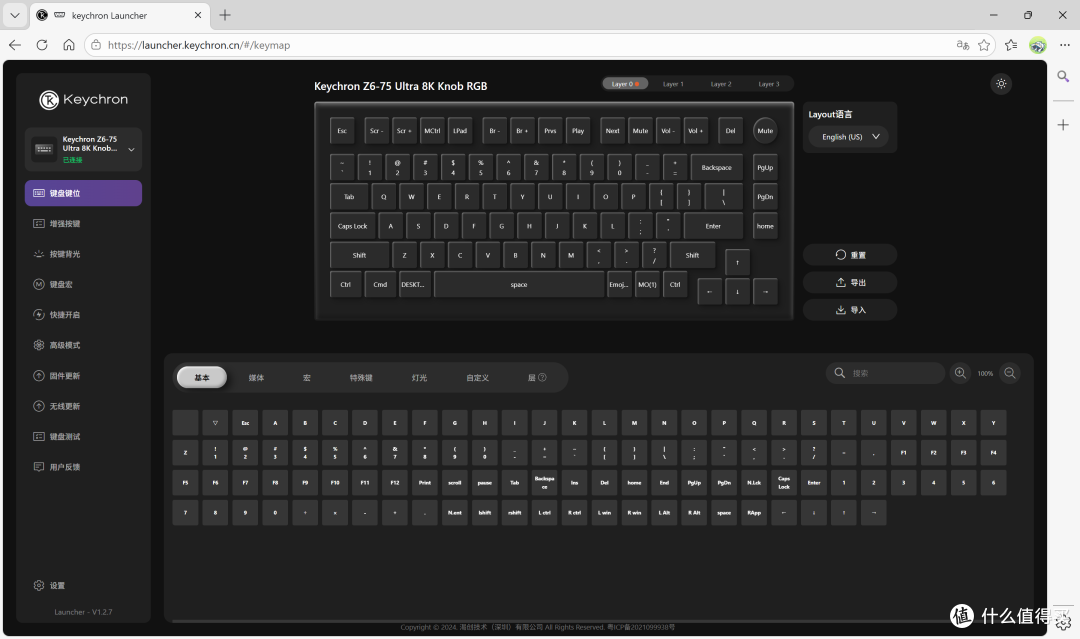Screen dimensions: 1080x639
Task: Open 用户反馈 user feedback page
Action: pyautogui.click(x=83, y=467)
